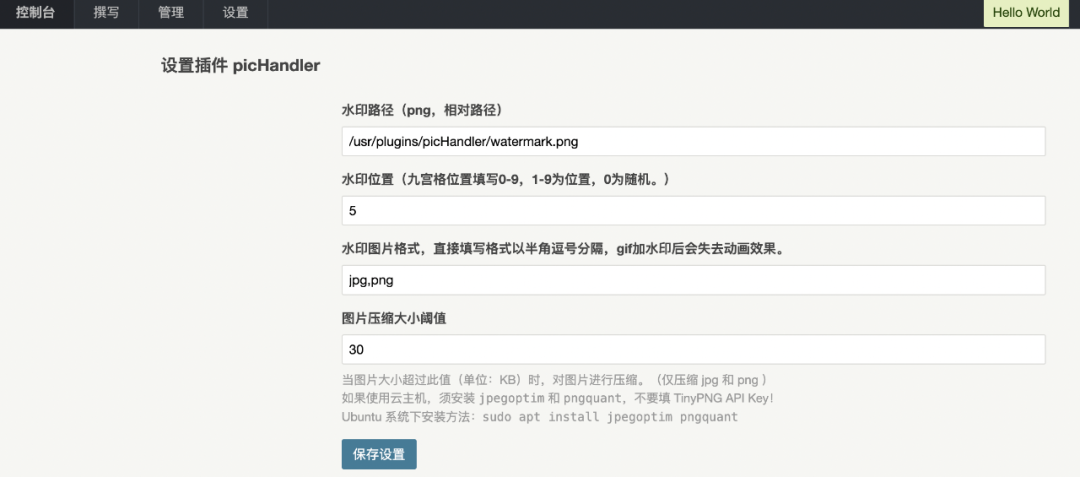Click the 图片压缩大小阈值 label

[394, 319]
